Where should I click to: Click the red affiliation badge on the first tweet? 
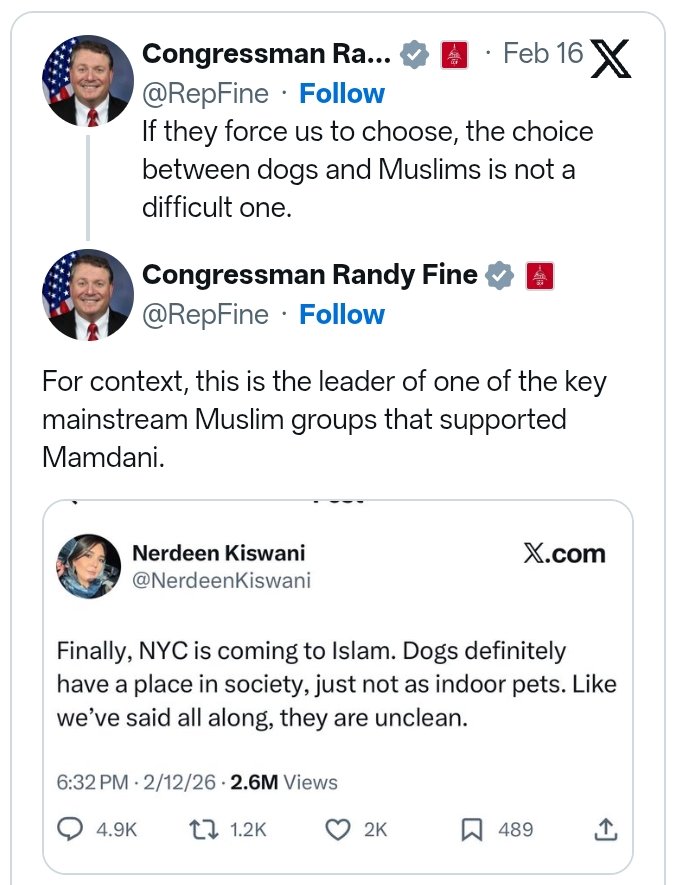click(452, 54)
